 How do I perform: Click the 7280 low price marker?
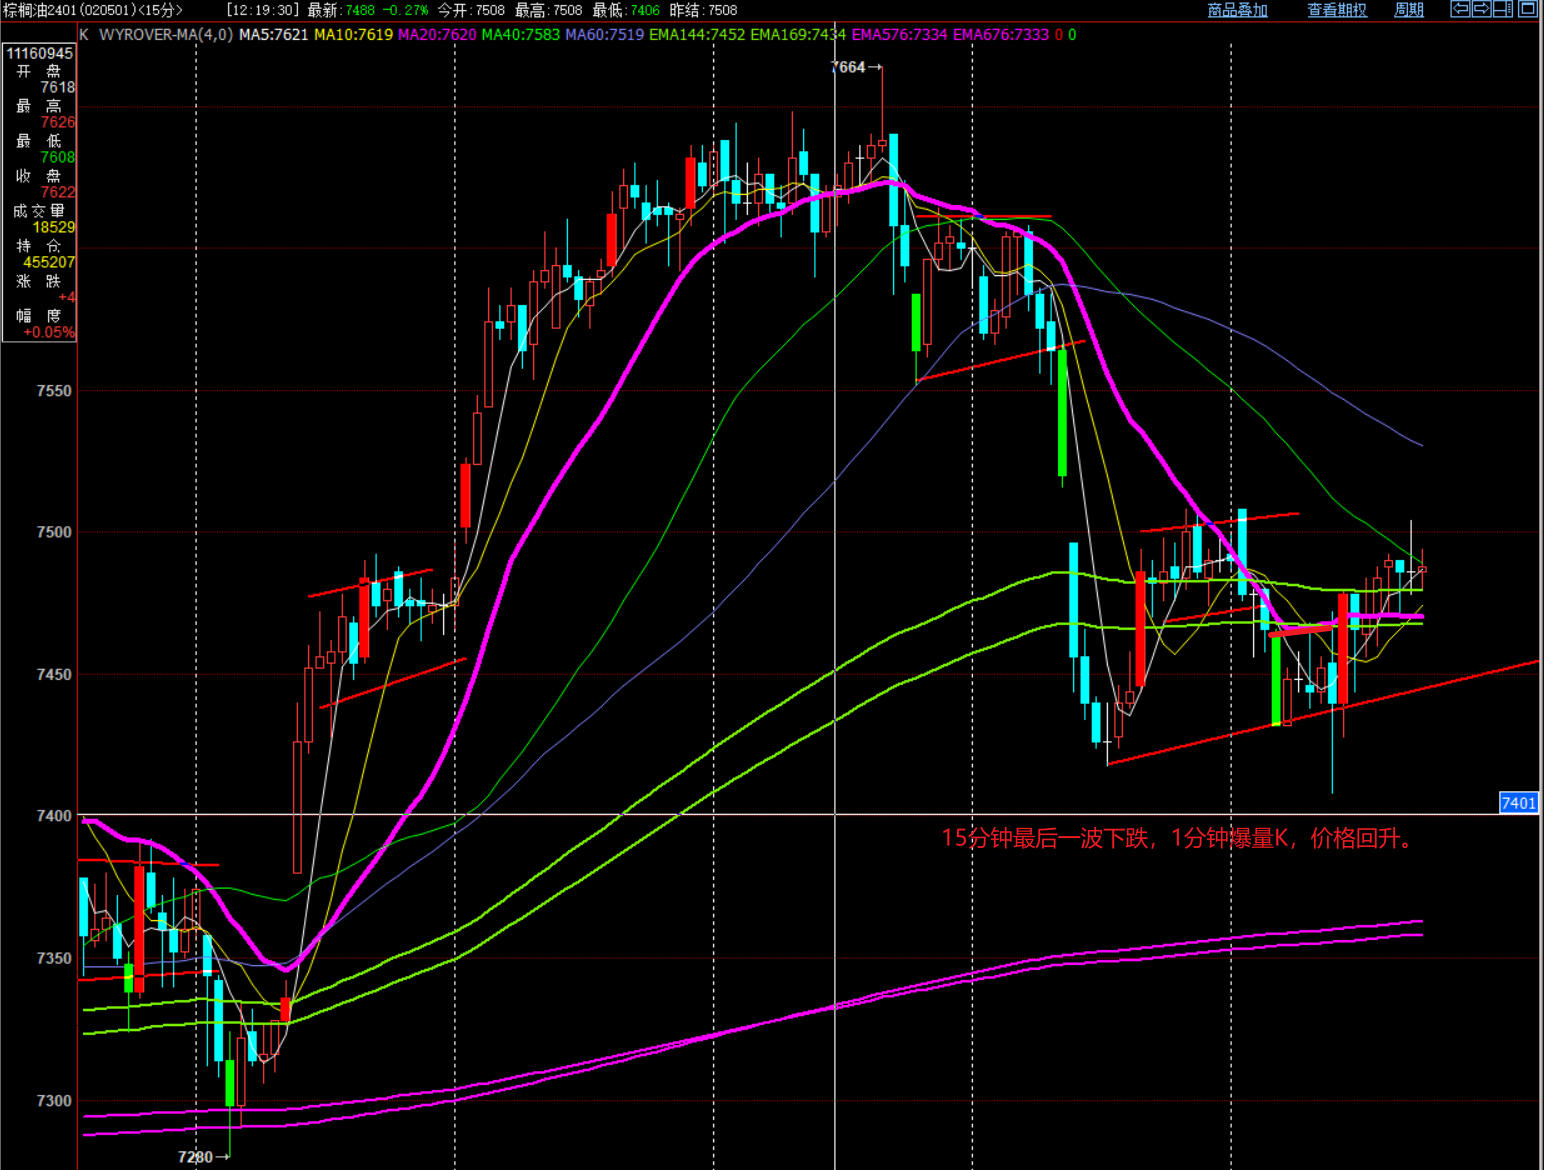[x=196, y=1157]
